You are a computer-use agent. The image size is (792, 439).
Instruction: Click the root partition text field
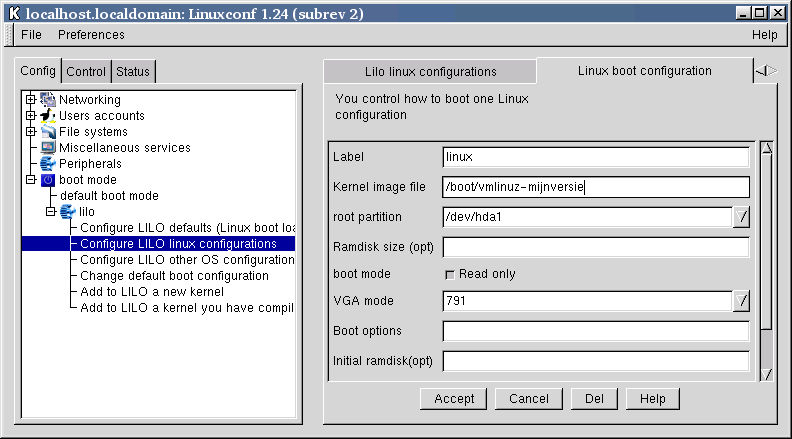click(587, 217)
